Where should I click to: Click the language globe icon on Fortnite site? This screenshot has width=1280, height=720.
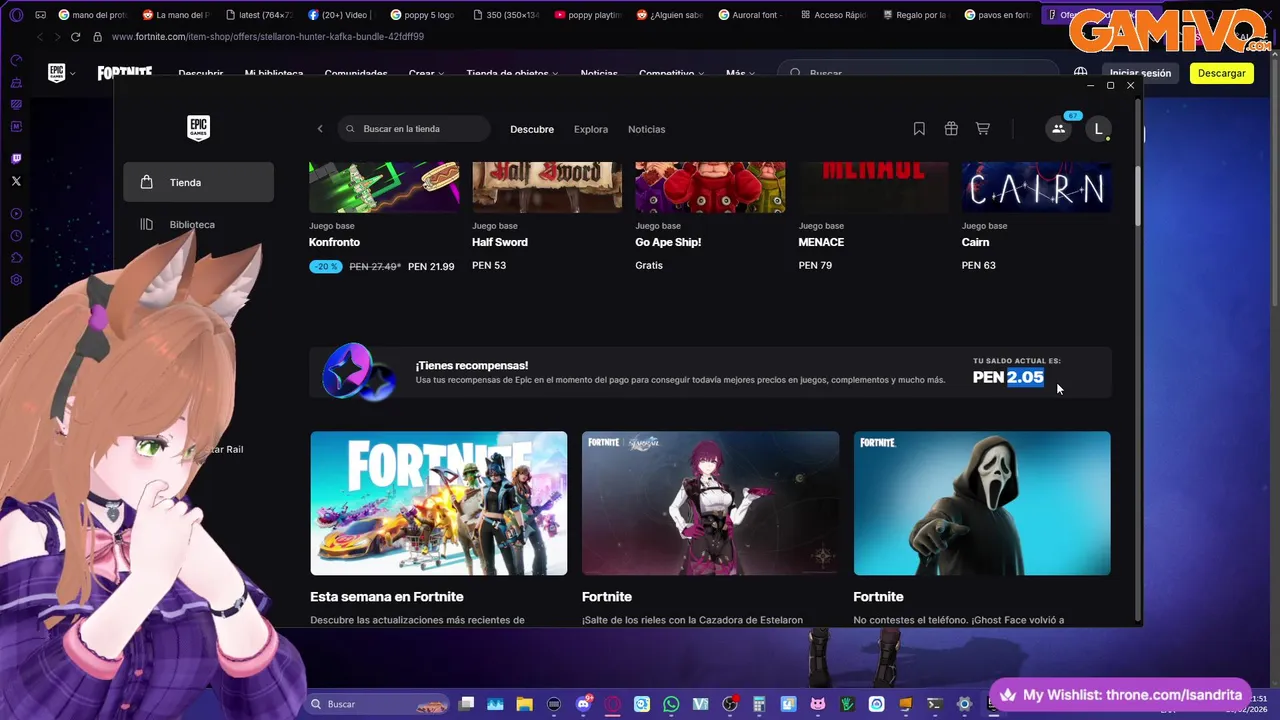(x=1080, y=73)
